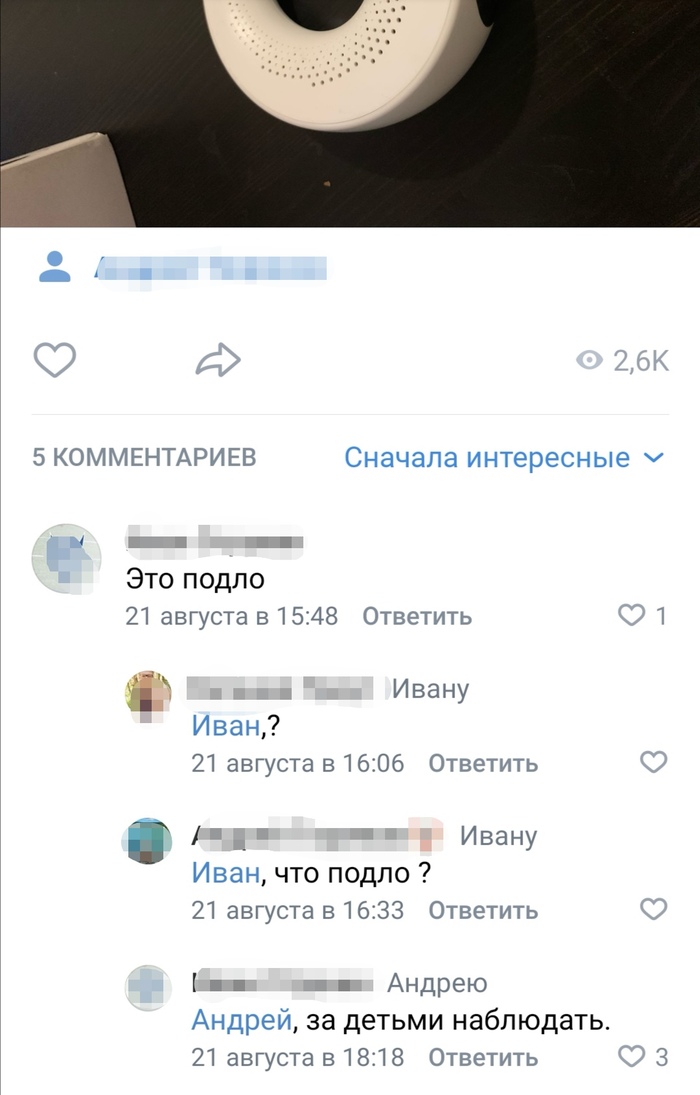Viewport: 700px width, 1095px height.
Task: Open the "Иван" mention in the 16:06 reply
Action: point(226,726)
